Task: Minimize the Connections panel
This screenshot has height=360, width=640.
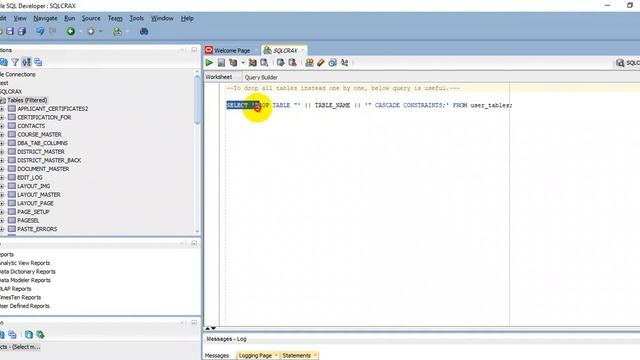Action: (182, 50)
